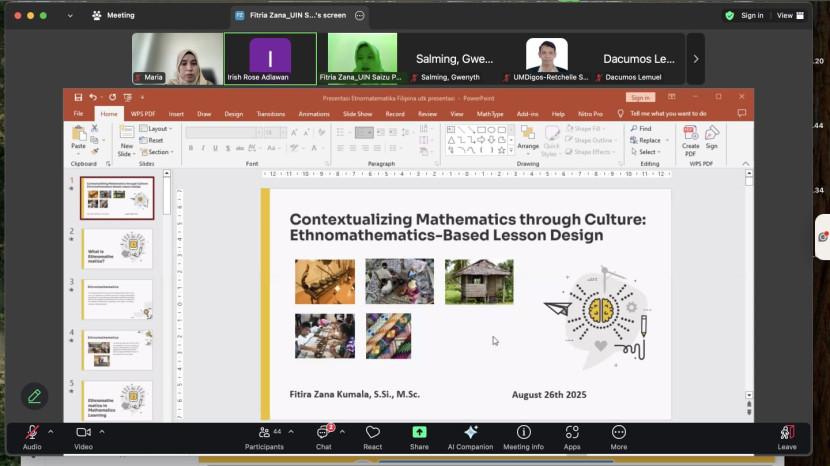Open shared screen options ellipsis button
Screen dimensions: 830x466
[x=360, y=16]
